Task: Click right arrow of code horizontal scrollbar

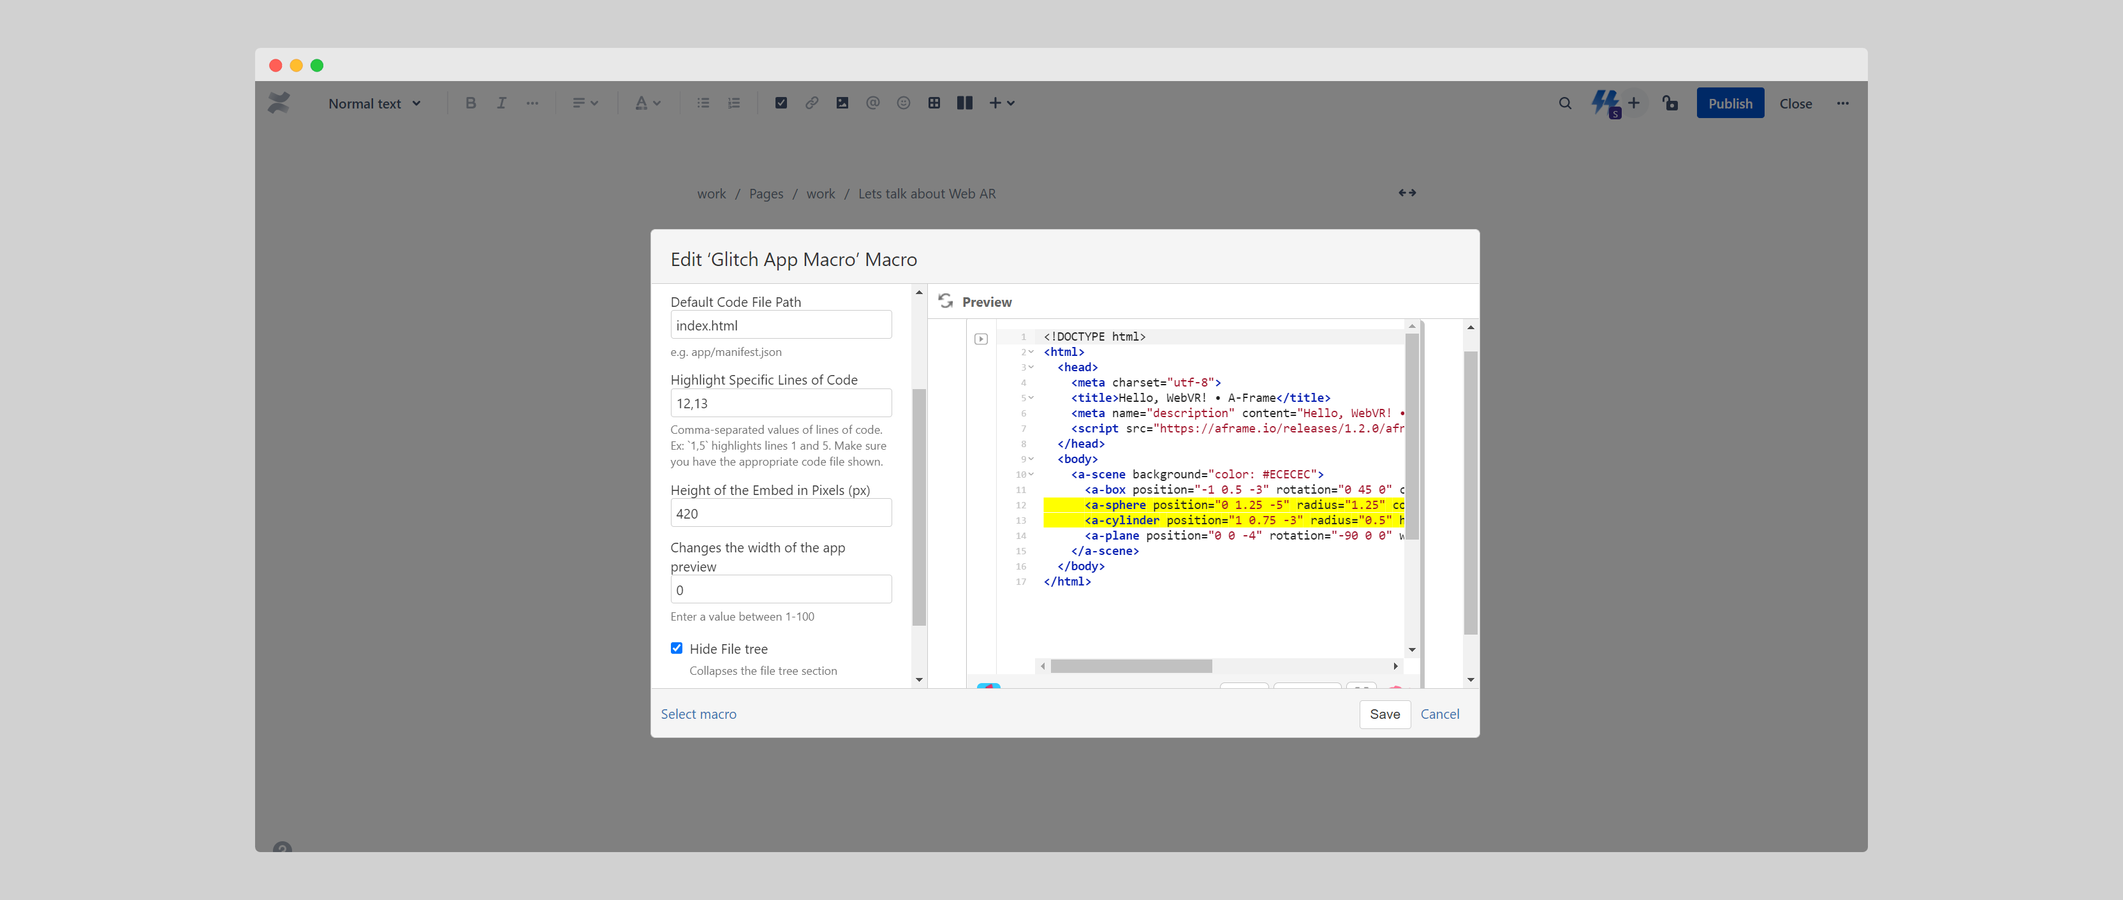Action: [1396, 666]
